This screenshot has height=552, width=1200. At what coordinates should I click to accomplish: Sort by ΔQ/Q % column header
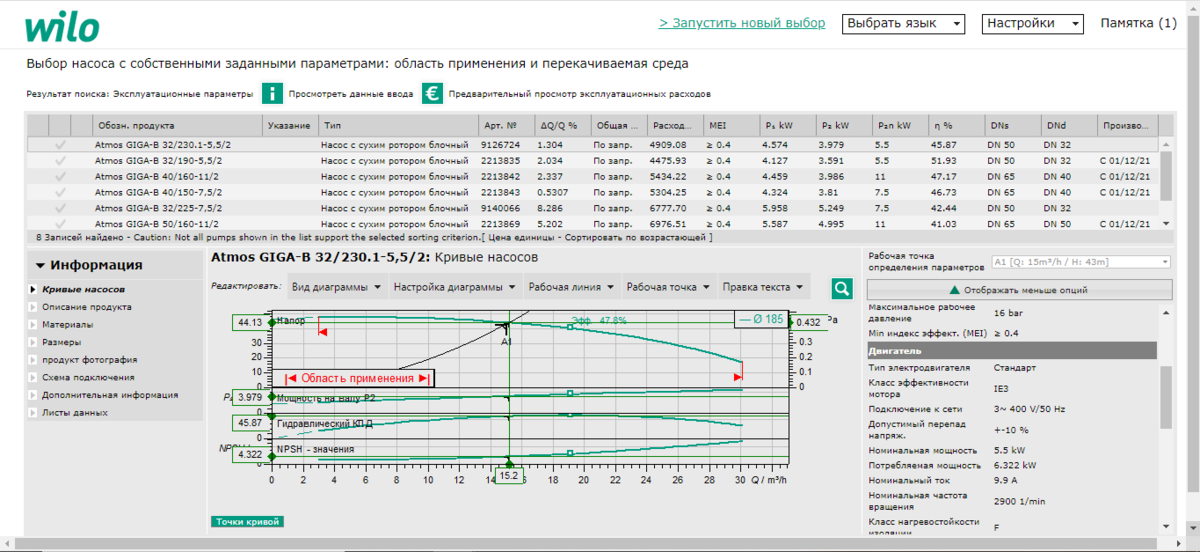click(563, 126)
